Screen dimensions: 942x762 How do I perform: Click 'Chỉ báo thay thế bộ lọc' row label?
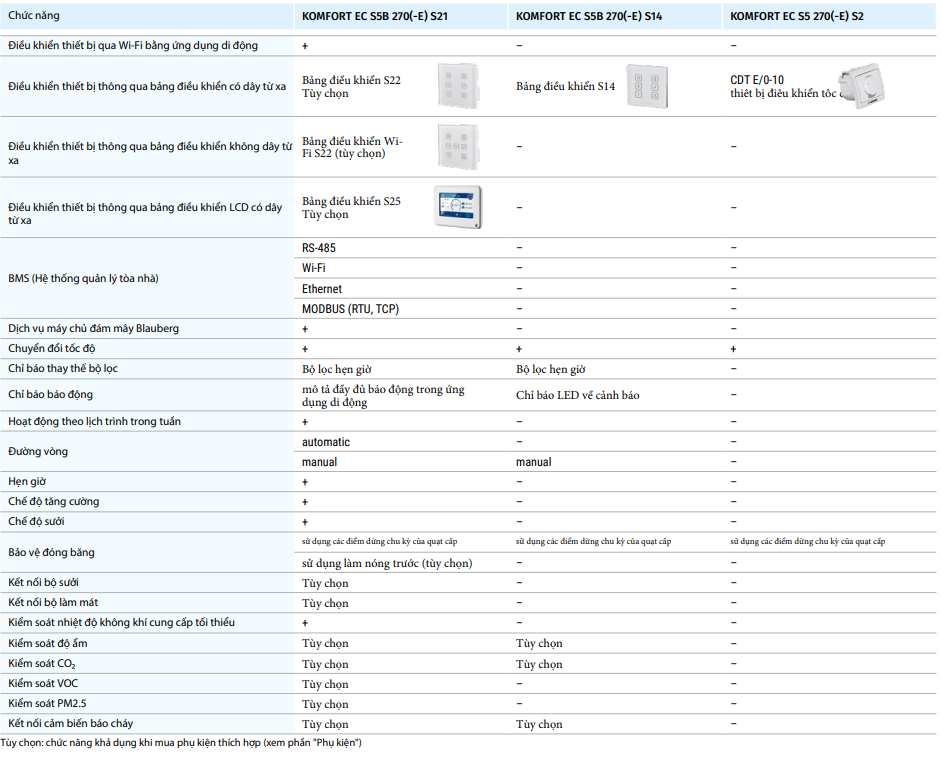tap(63, 368)
